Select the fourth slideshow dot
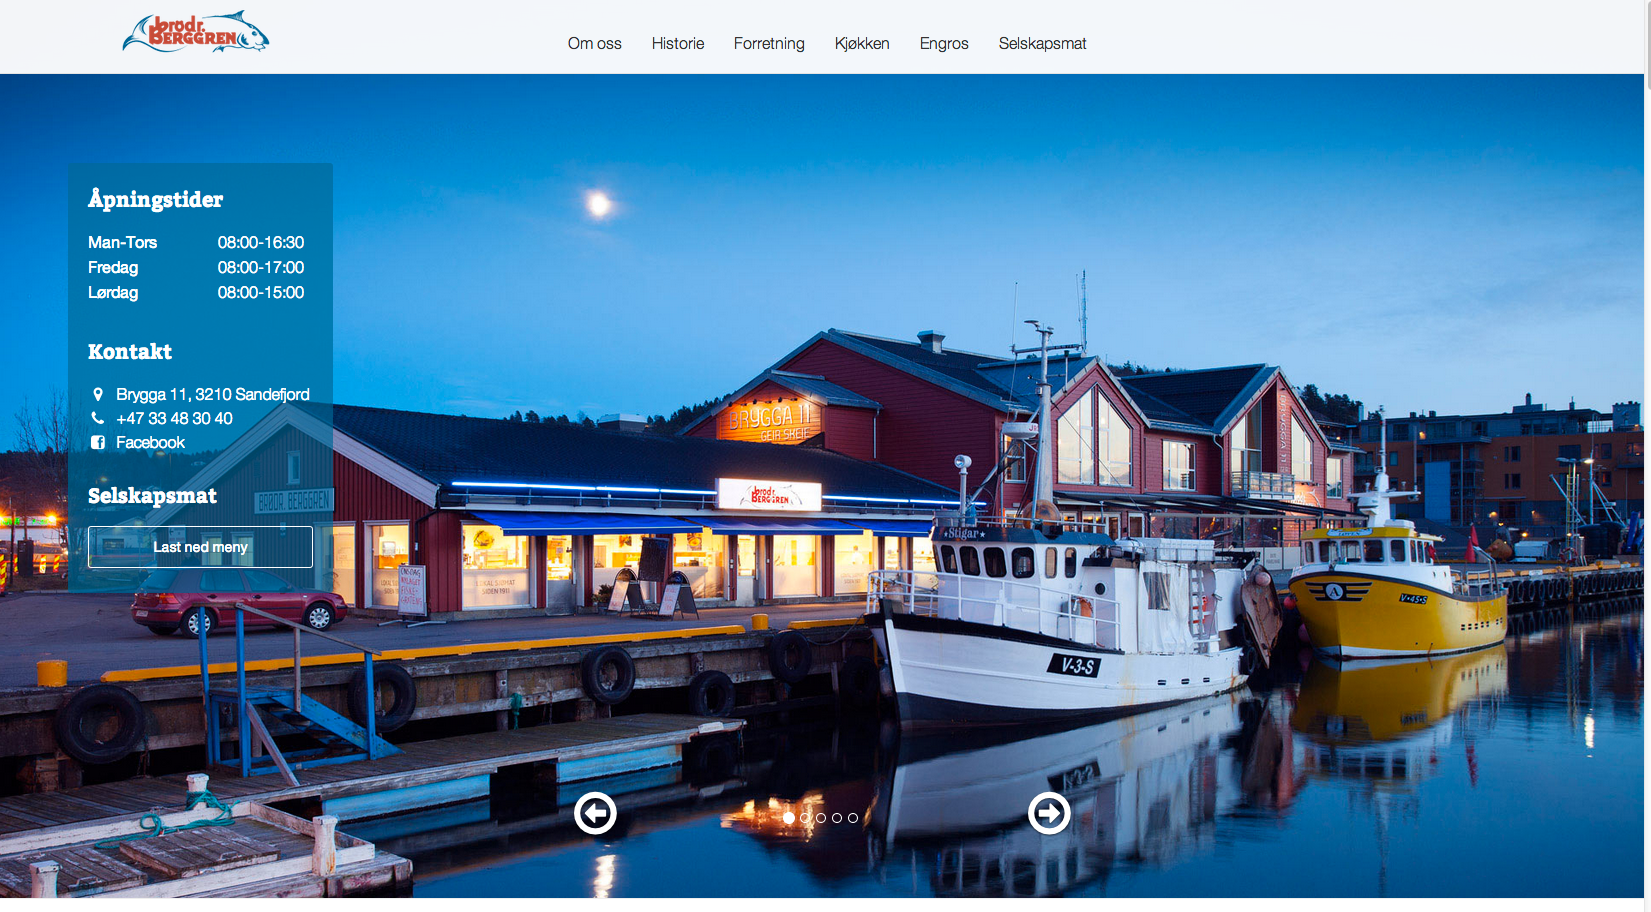1651x912 pixels. (837, 818)
